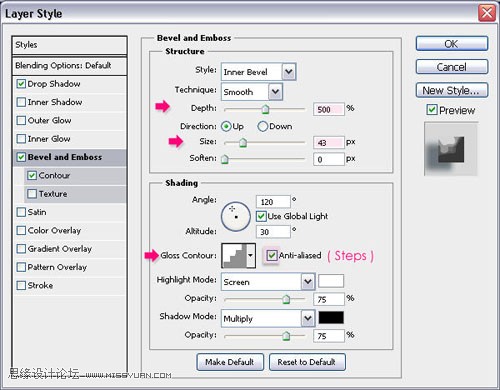
Task: Select the Down direction radio button
Action: [263, 126]
